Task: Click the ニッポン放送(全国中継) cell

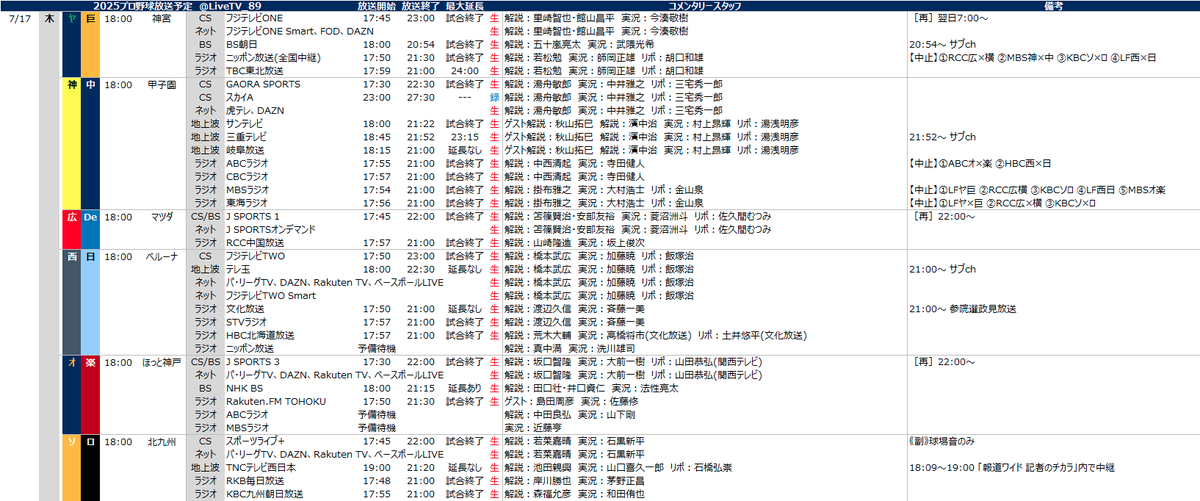Action: tap(275, 58)
